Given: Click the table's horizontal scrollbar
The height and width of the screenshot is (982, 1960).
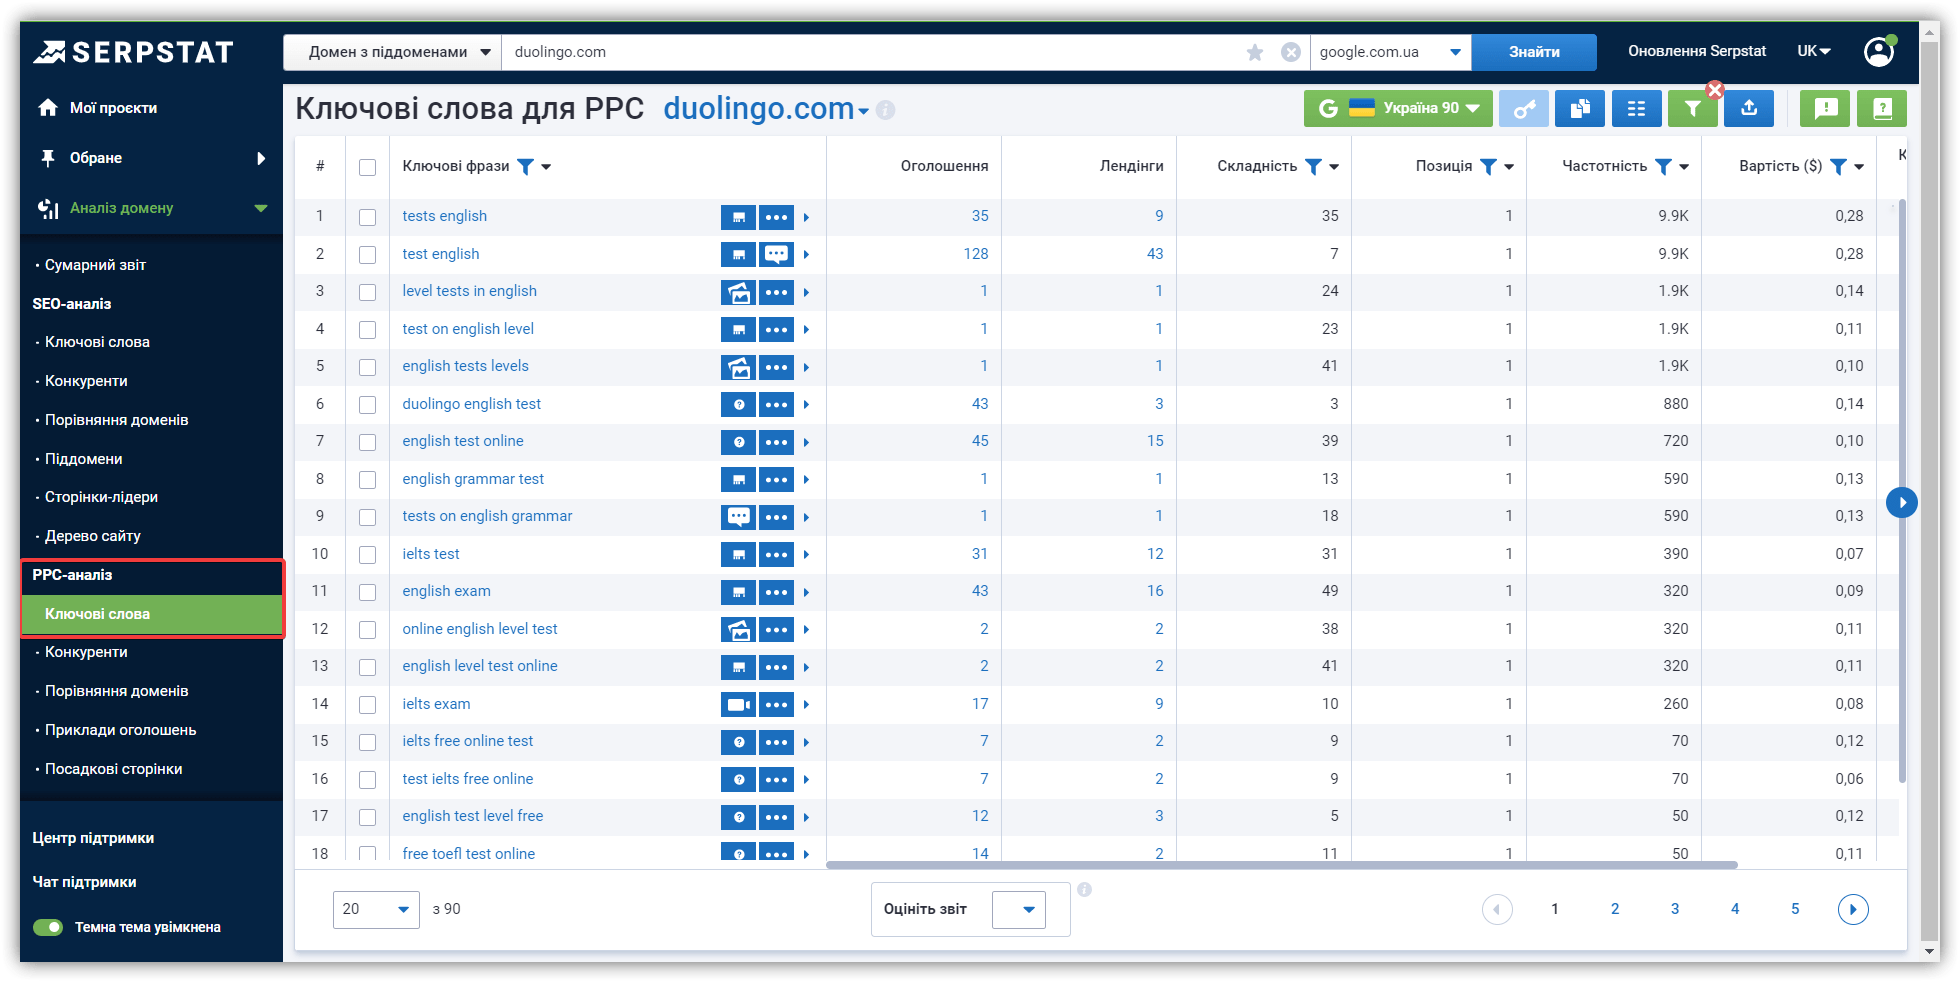Looking at the screenshot, I should click(x=1282, y=865).
